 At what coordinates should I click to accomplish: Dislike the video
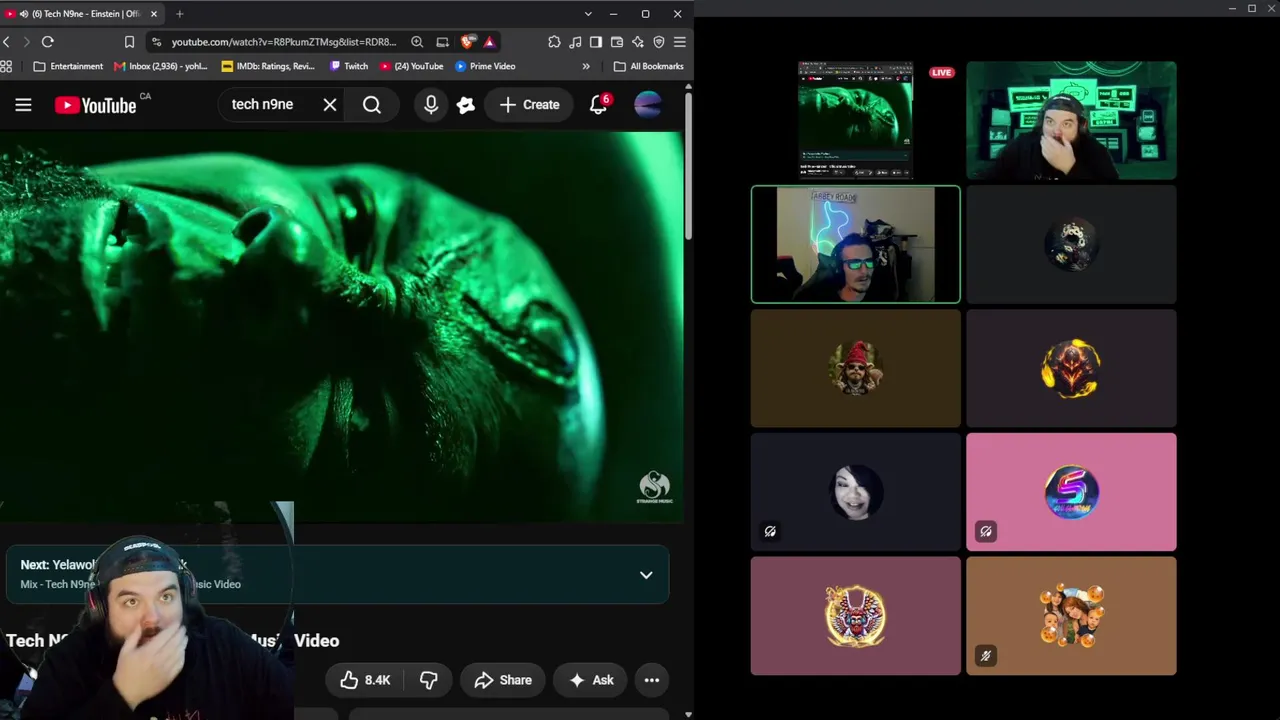coord(429,680)
